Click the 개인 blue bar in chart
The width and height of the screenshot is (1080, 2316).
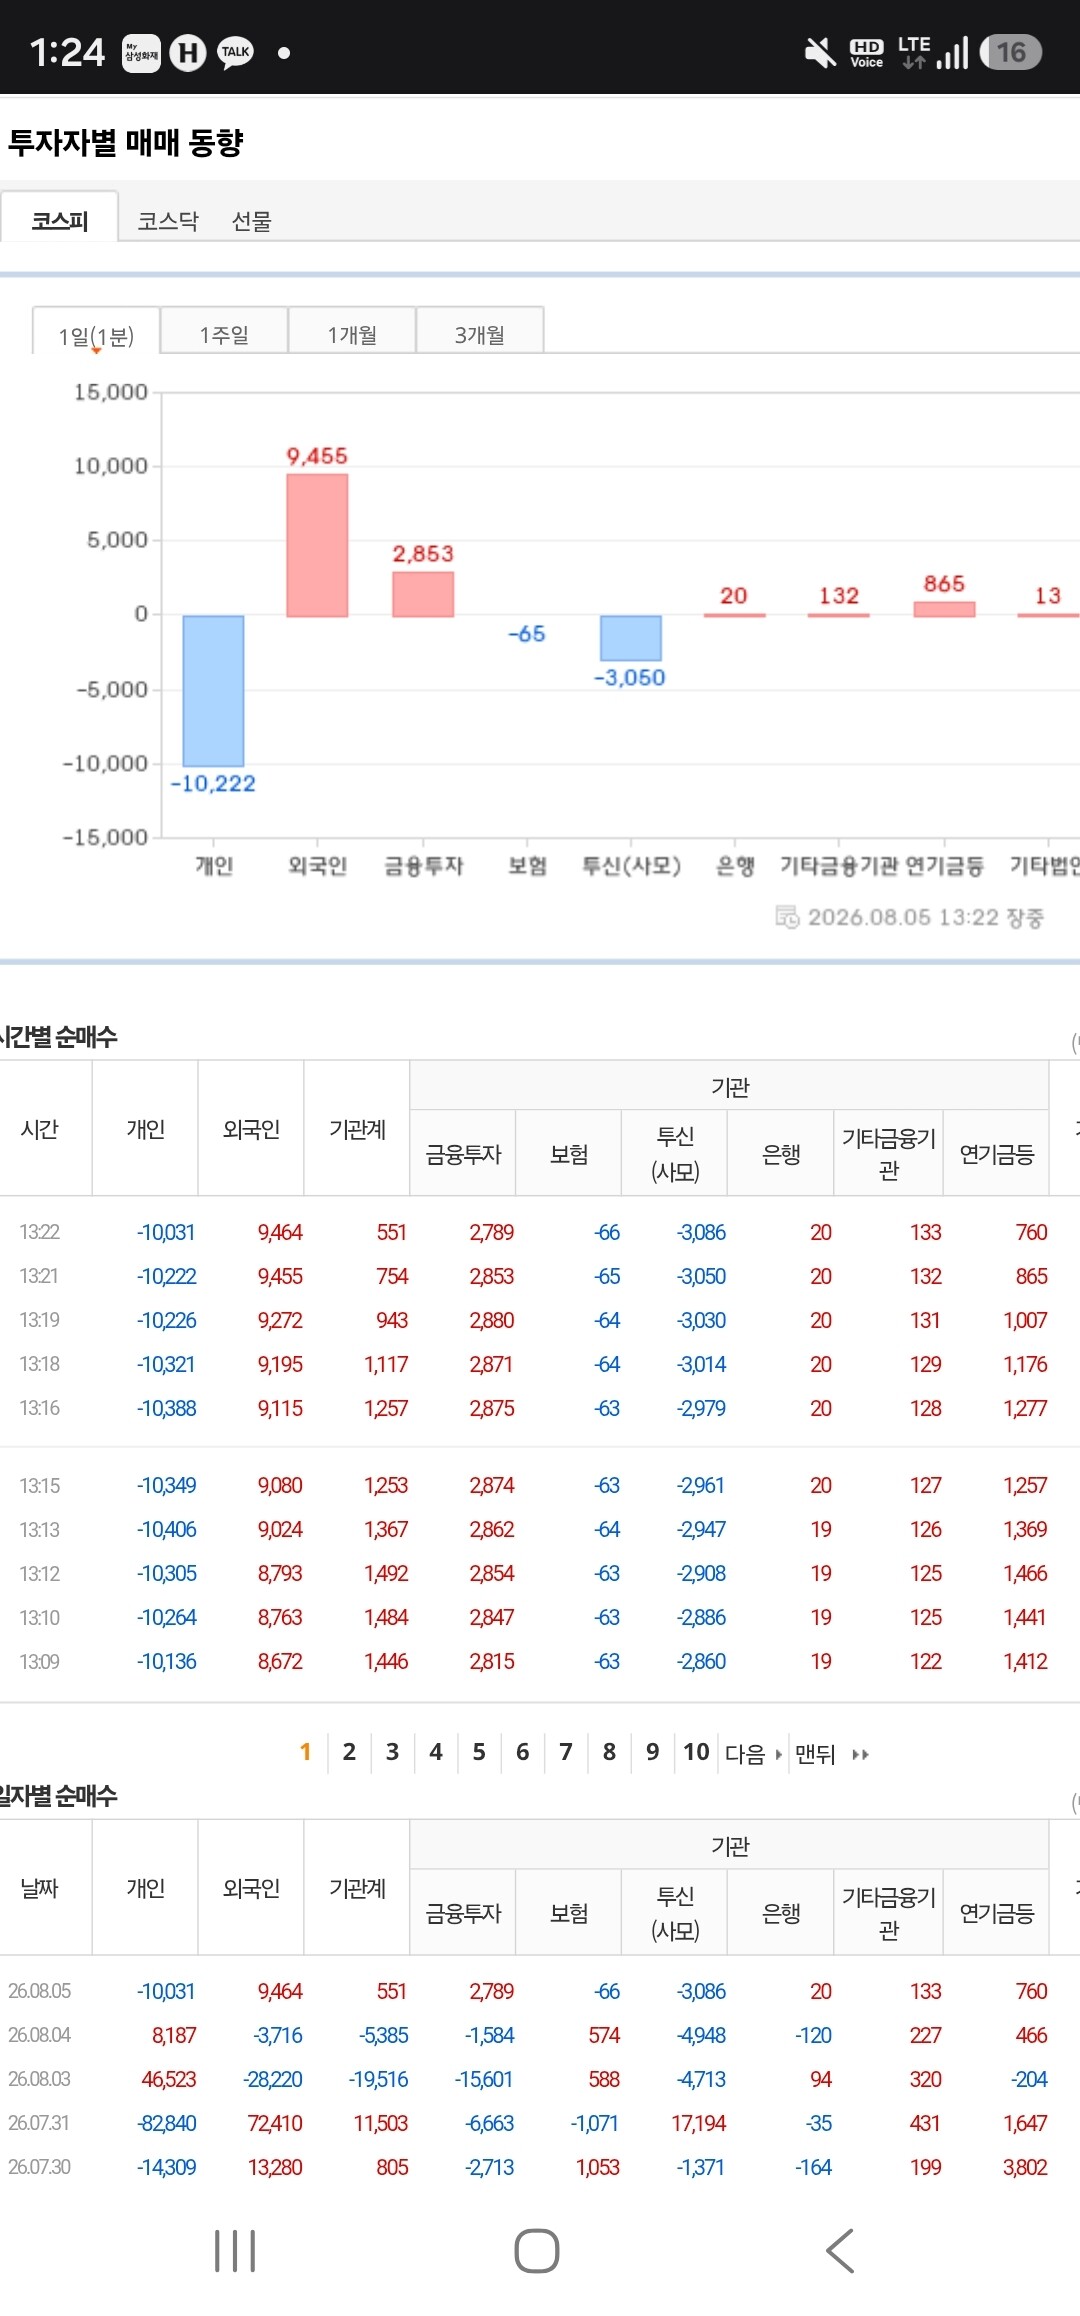pyautogui.click(x=213, y=691)
